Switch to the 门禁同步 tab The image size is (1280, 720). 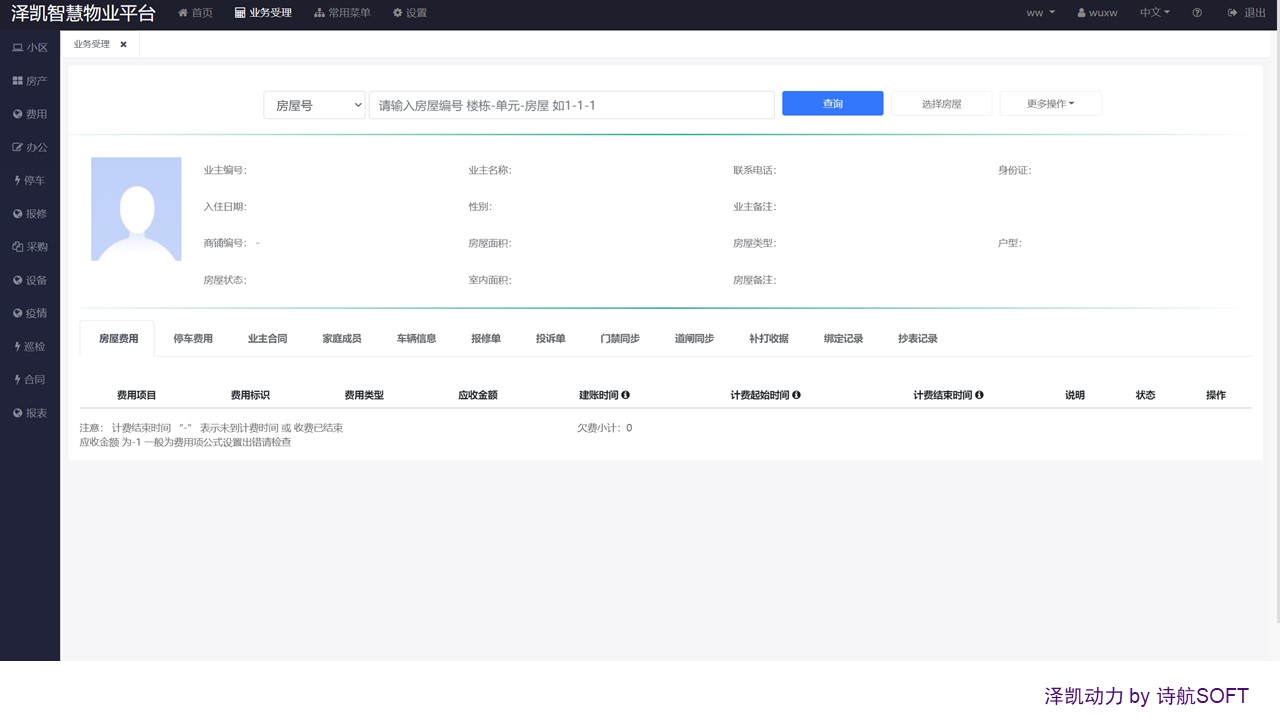pos(620,339)
